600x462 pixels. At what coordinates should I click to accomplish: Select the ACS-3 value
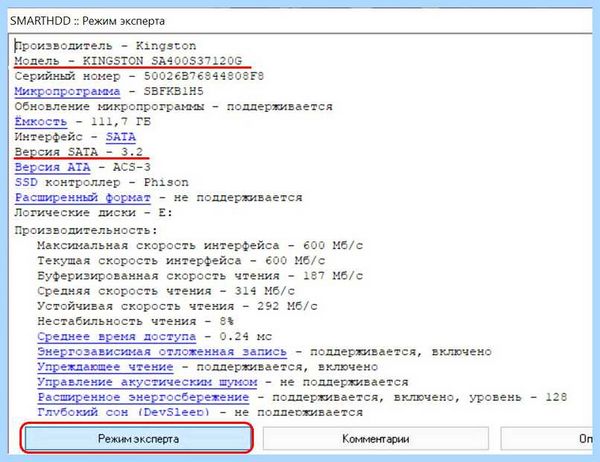(x=132, y=167)
